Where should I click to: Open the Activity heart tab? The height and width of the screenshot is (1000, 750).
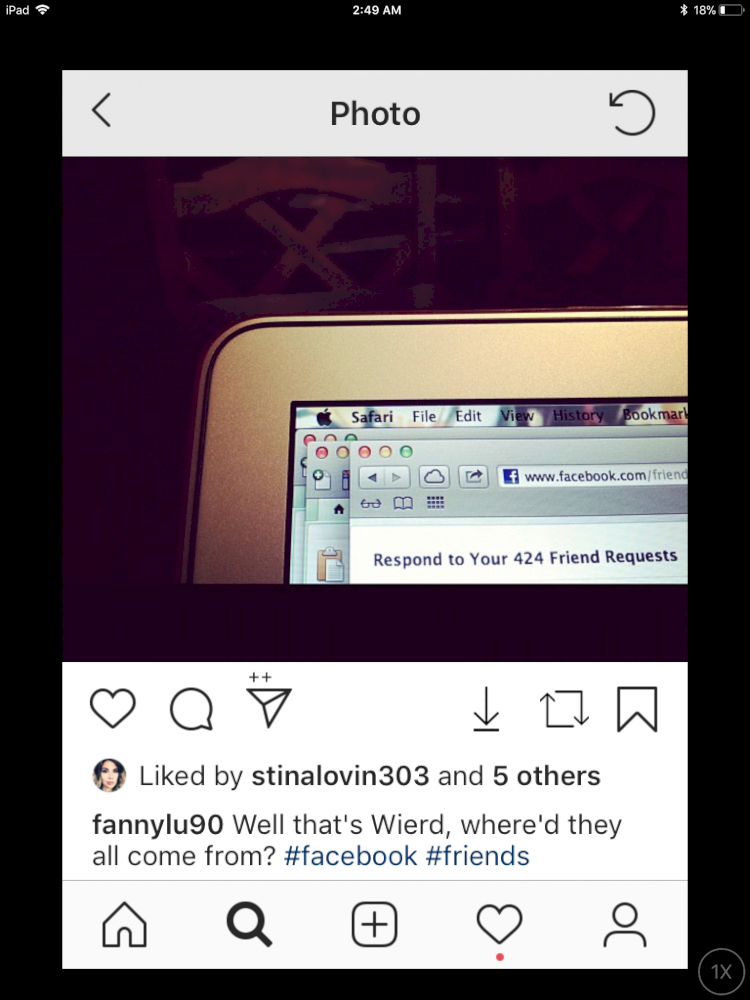pos(499,924)
